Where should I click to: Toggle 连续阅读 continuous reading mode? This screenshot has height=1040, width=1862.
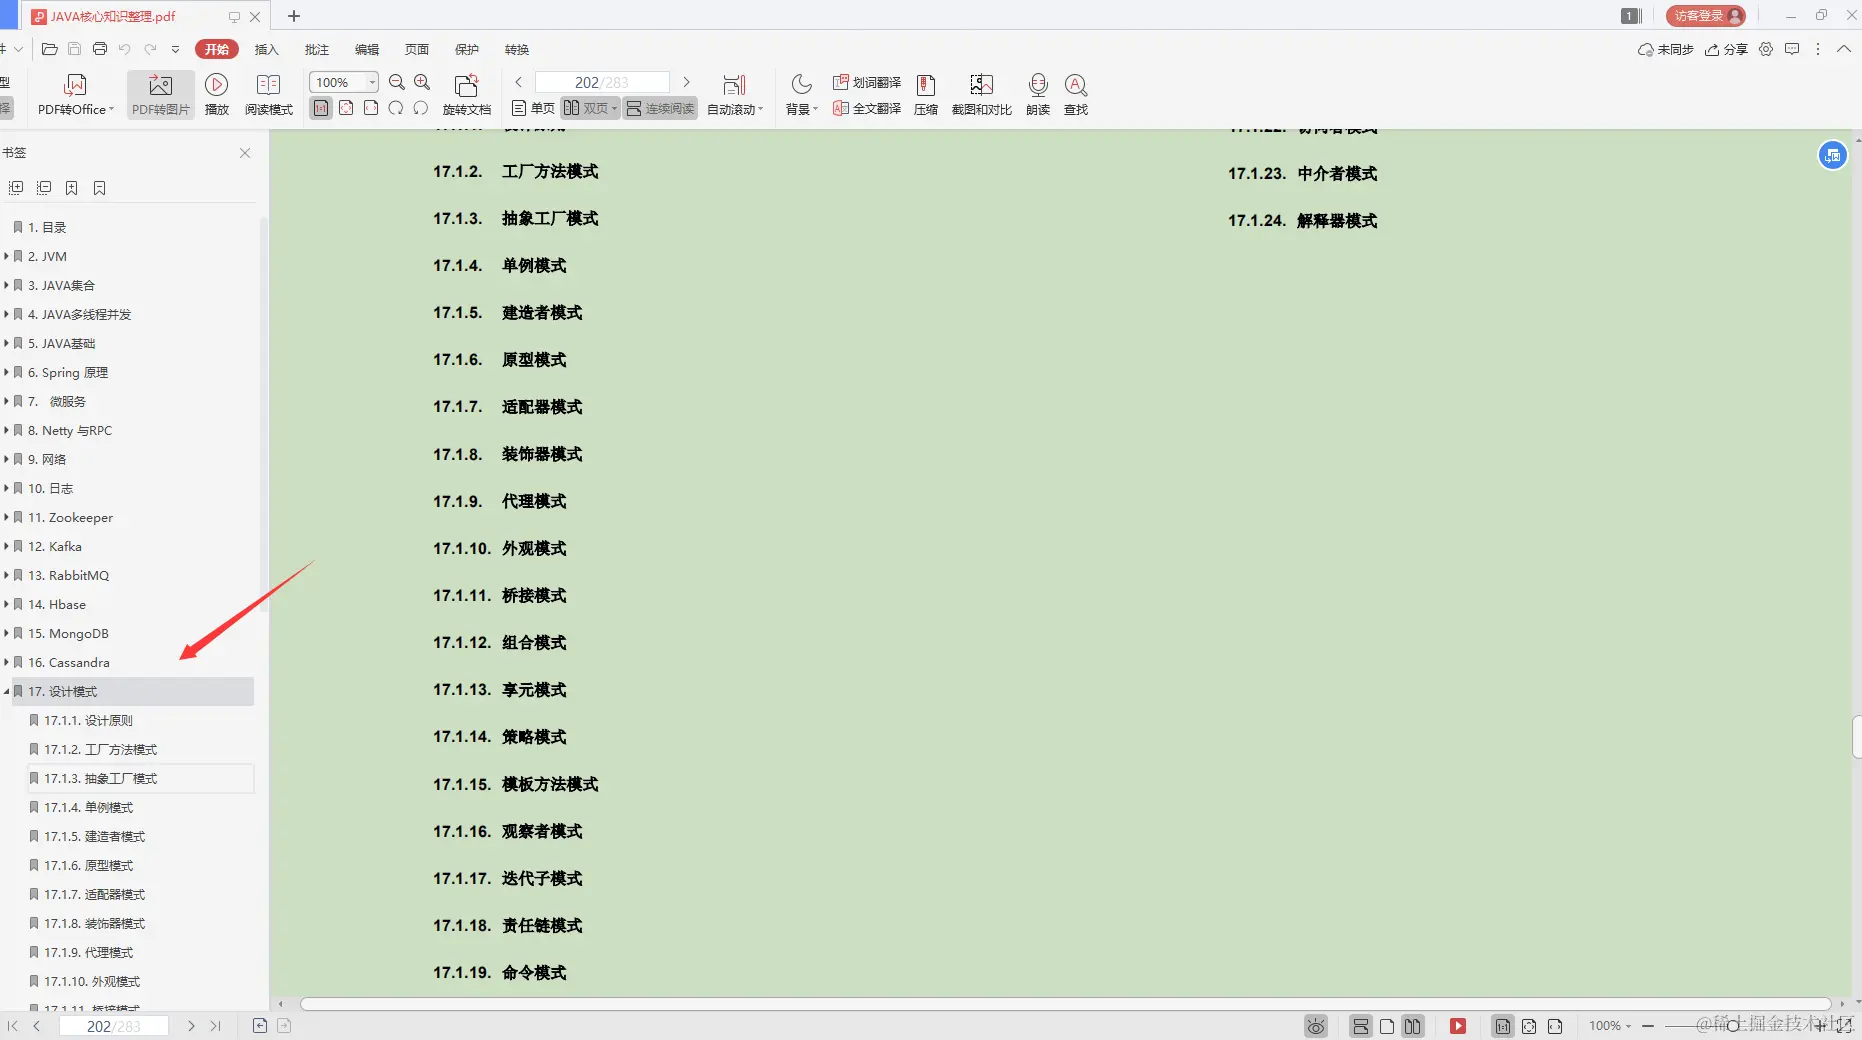659,108
